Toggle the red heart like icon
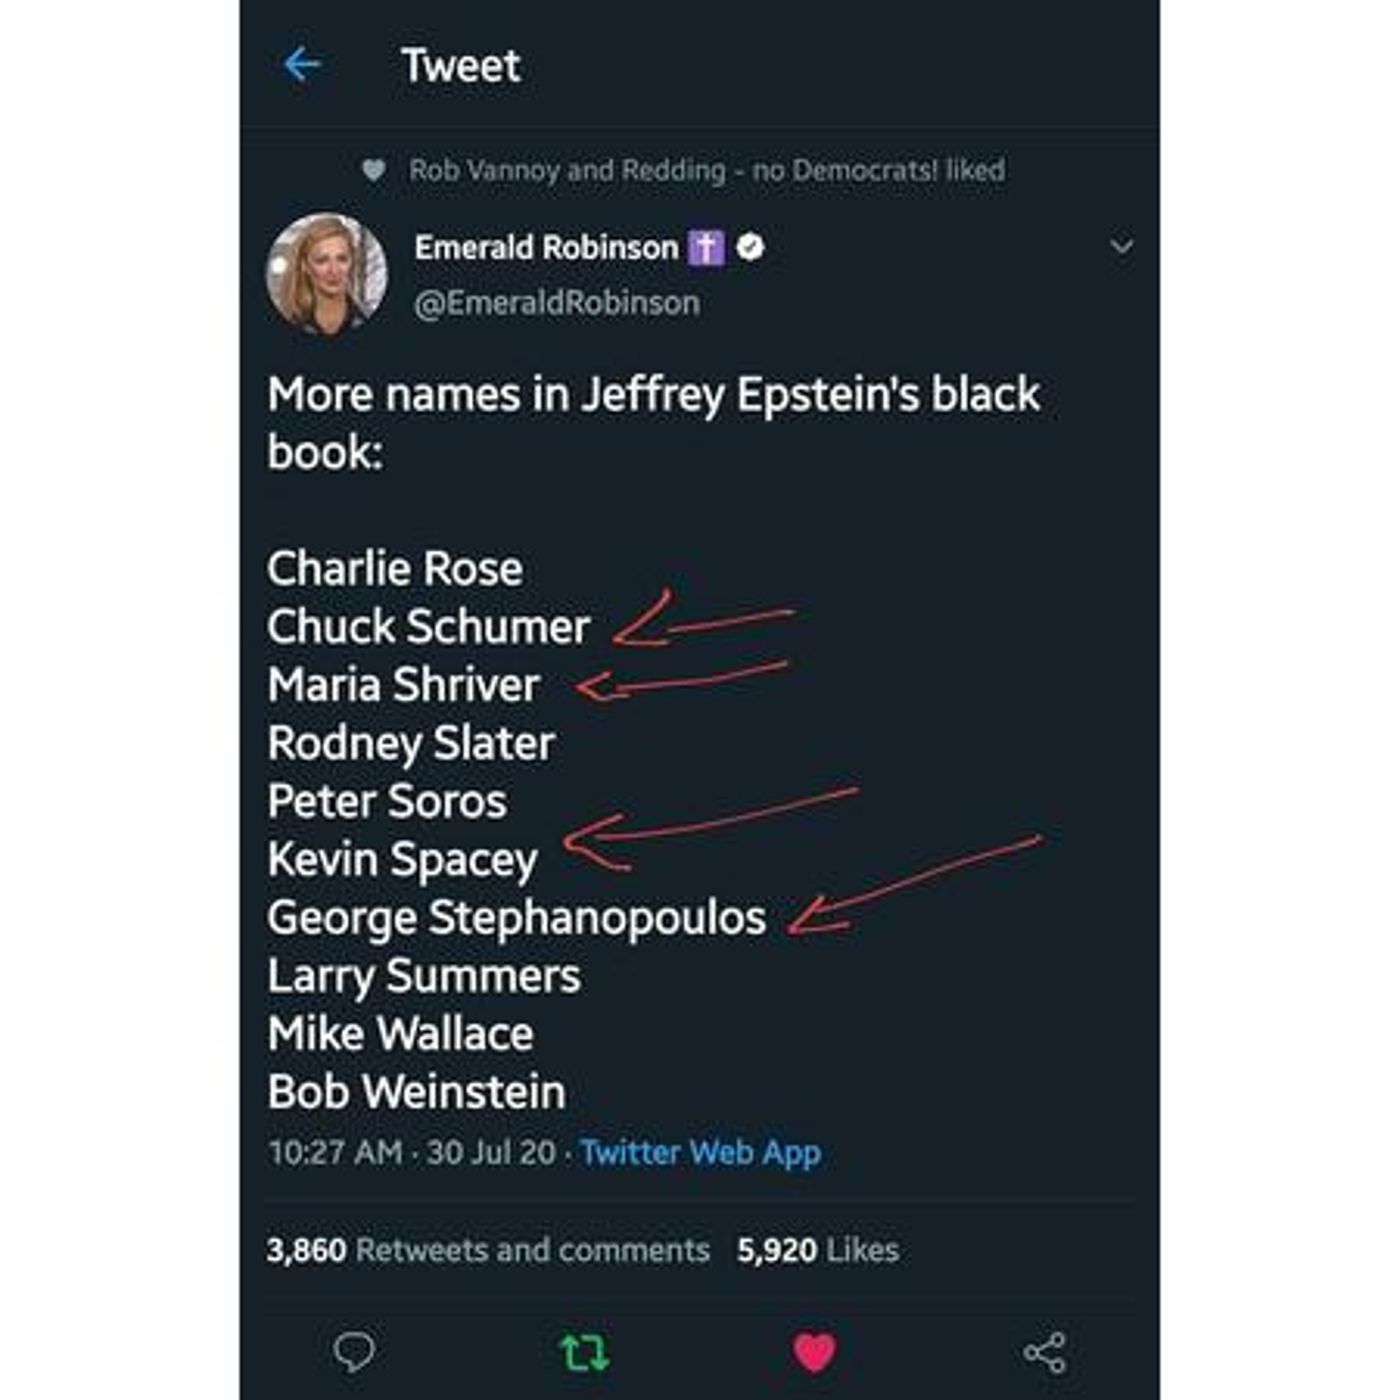The height and width of the screenshot is (1400, 1400). point(814,1352)
